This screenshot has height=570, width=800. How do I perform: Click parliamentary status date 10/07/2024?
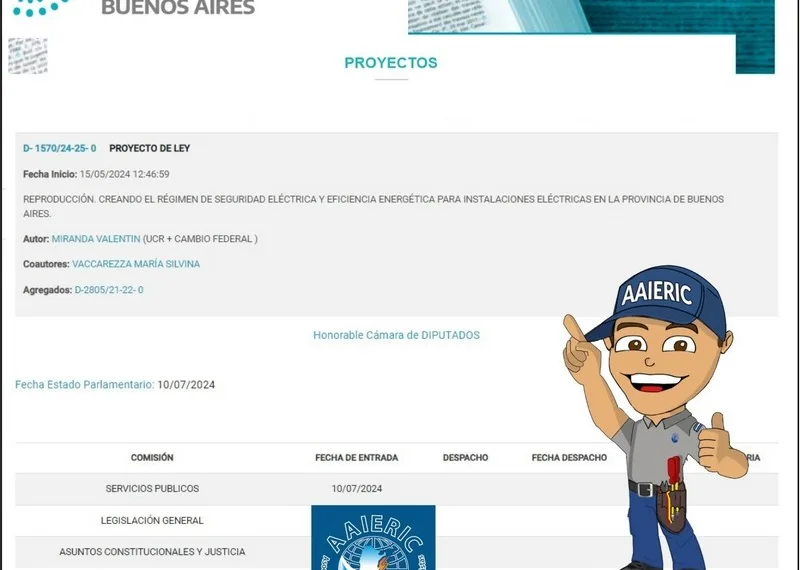click(x=186, y=385)
